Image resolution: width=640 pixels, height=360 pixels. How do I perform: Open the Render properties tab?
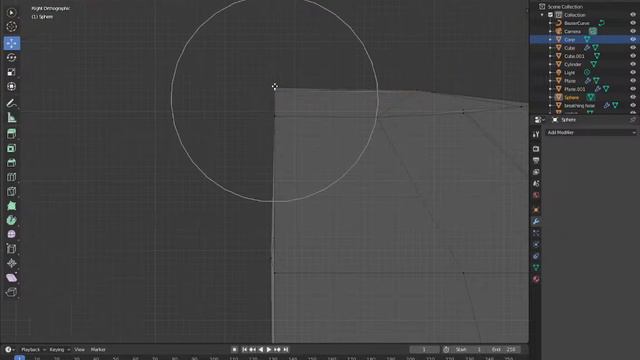click(536, 149)
